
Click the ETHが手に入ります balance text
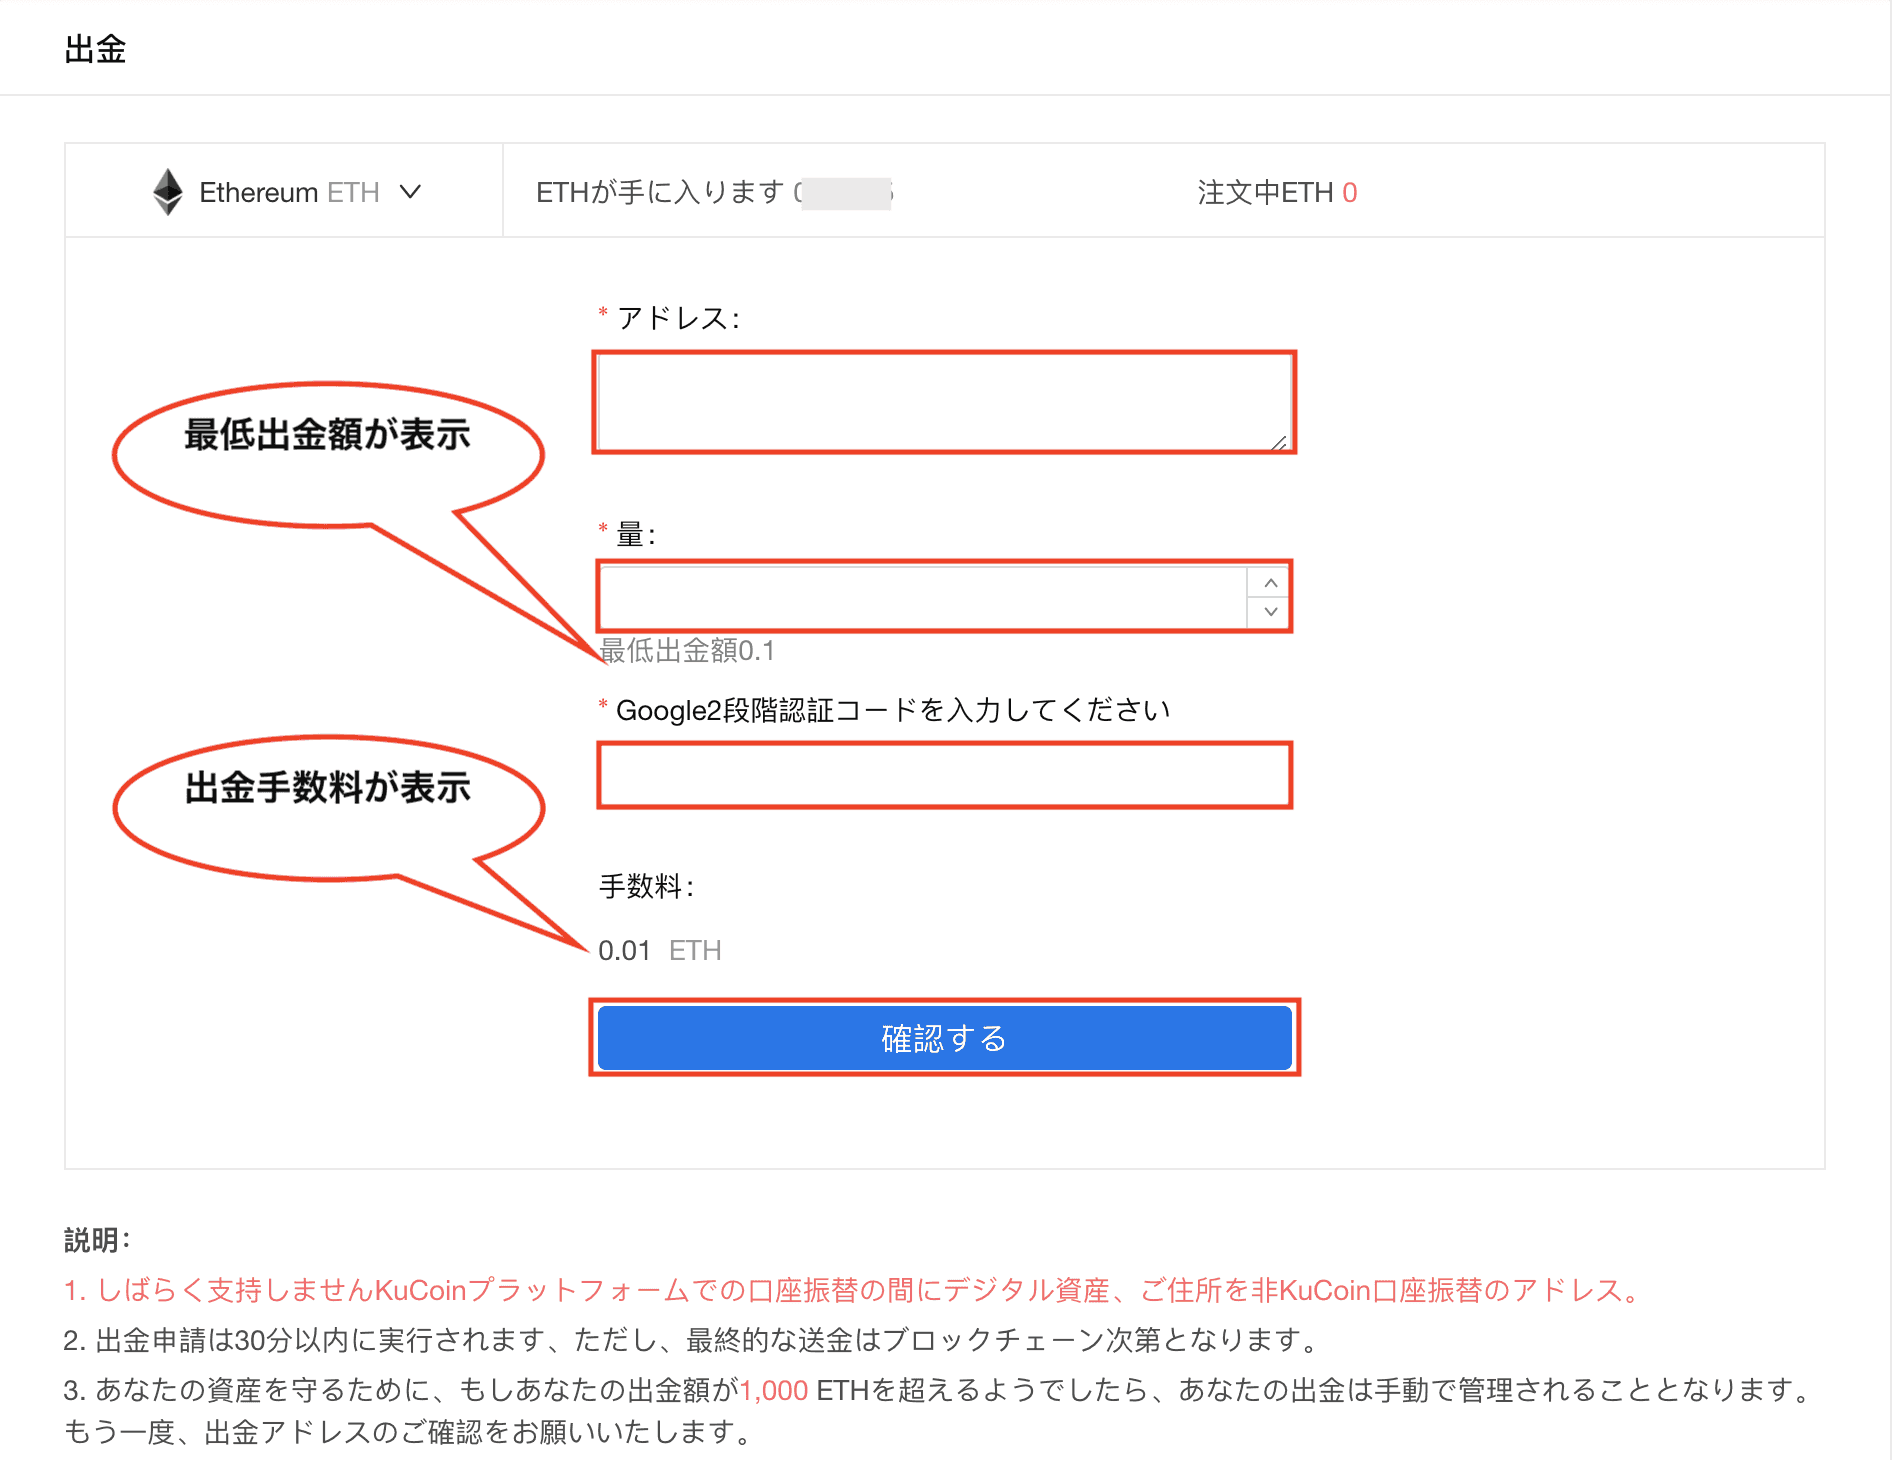[660, 192]
